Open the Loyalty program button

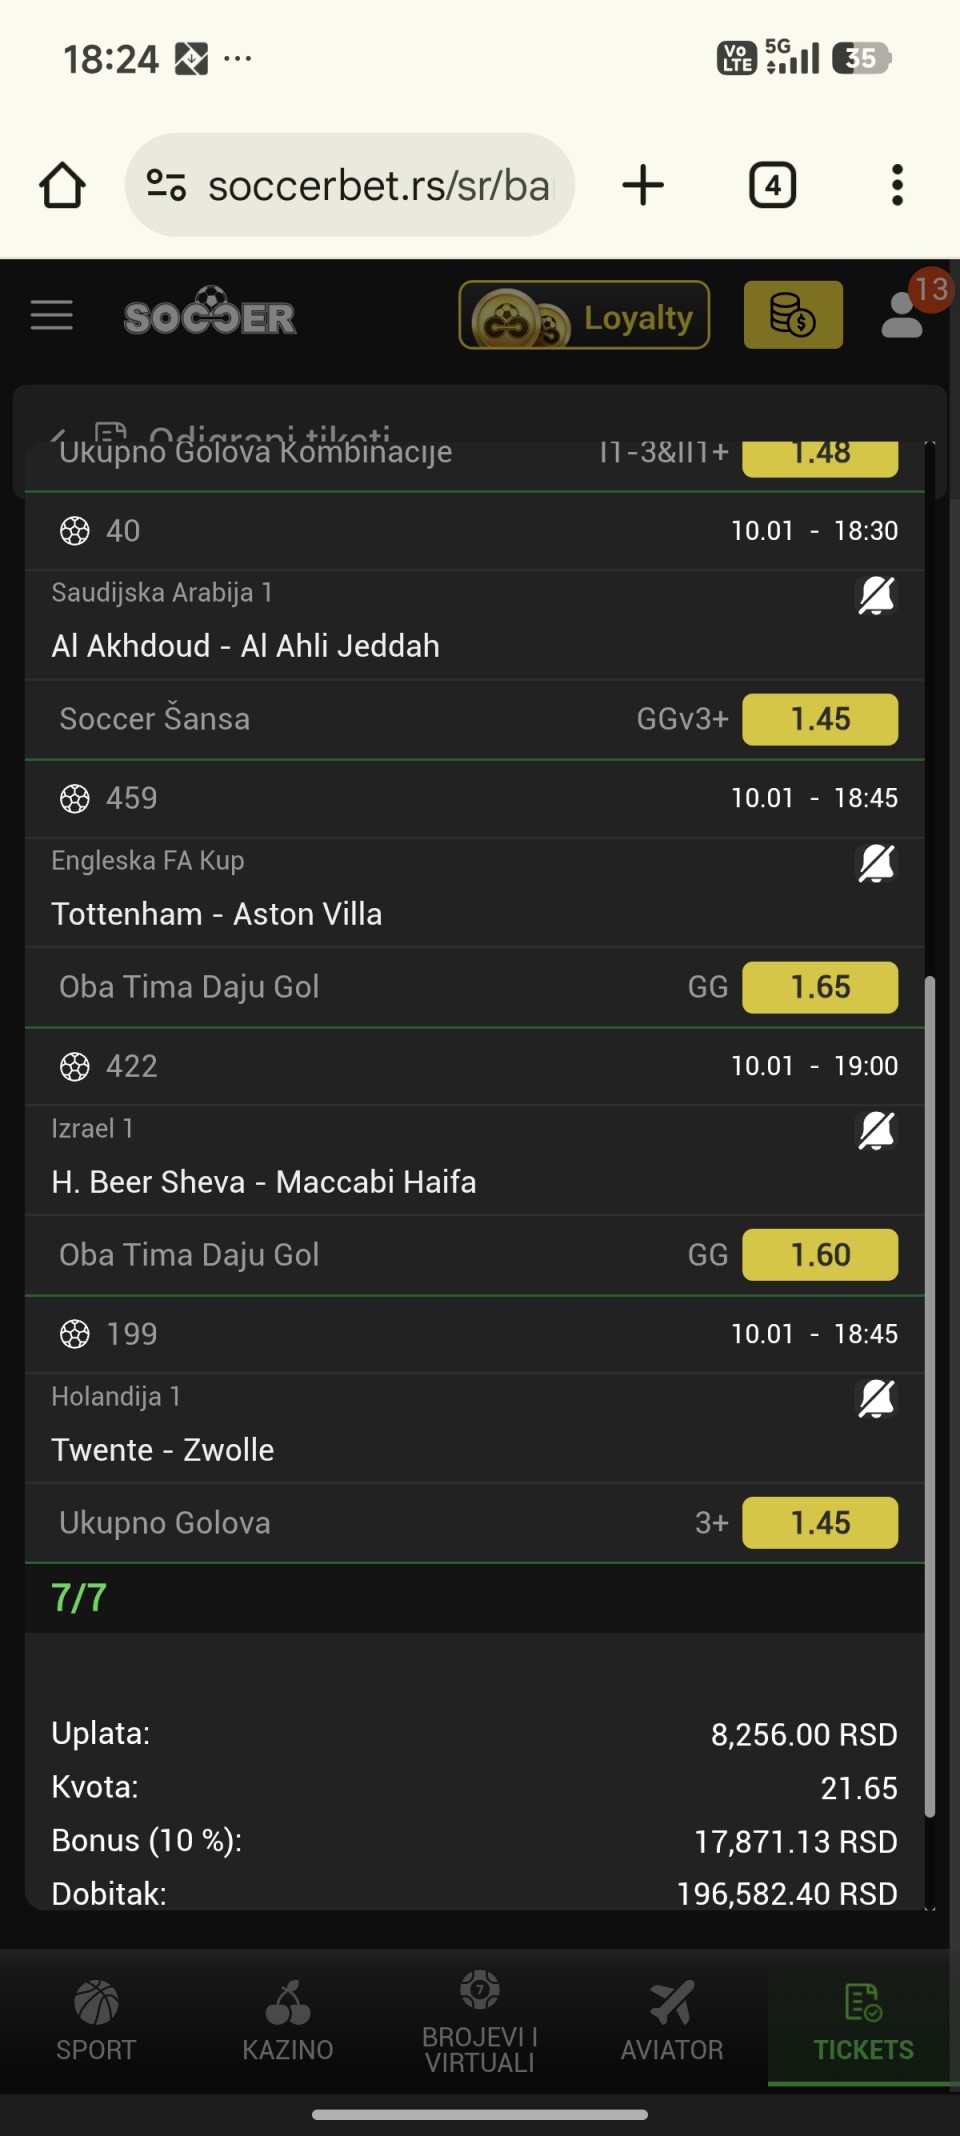584,316
